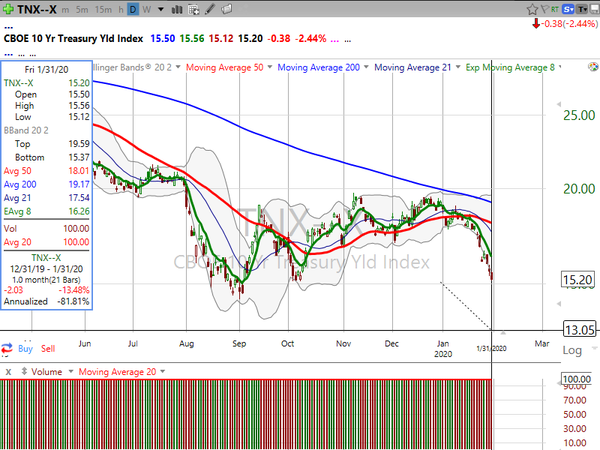Click the add indicator calendar-plus icon
Viewport: 600px width, 450px height.
point(194,10)
